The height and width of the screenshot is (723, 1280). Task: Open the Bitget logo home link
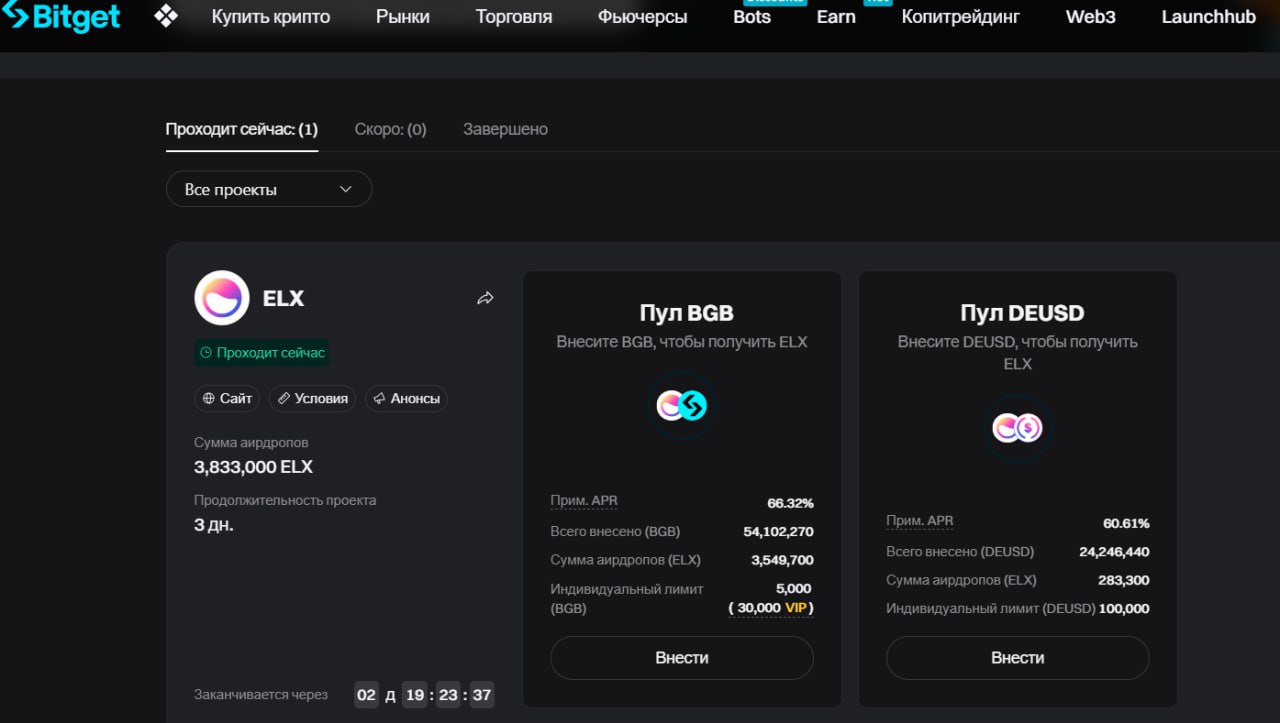coord(61,17)
